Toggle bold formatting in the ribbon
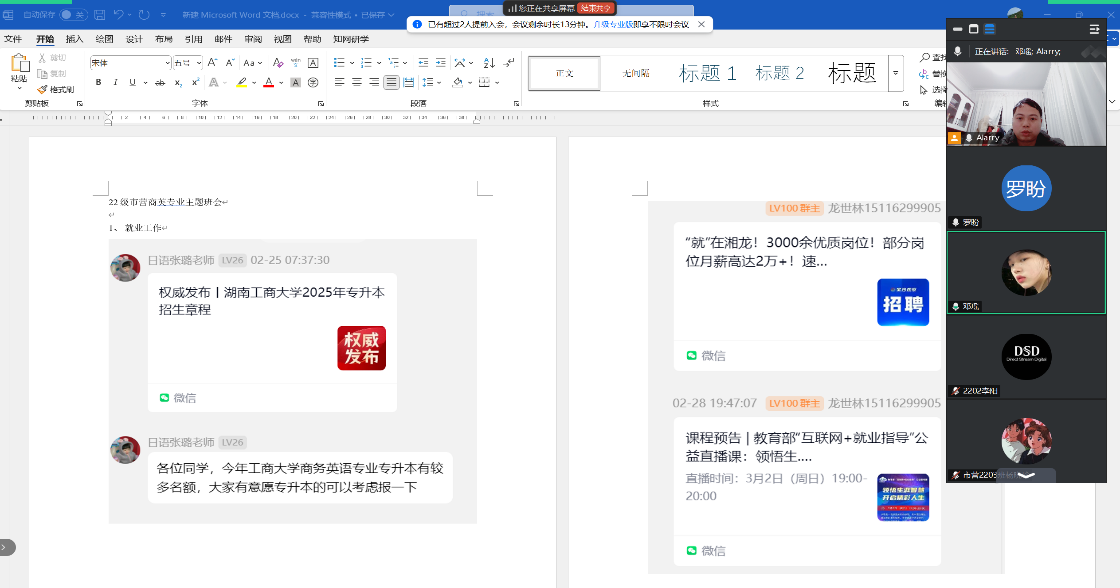Screen dimensions: 1120x588 (98, 82)
